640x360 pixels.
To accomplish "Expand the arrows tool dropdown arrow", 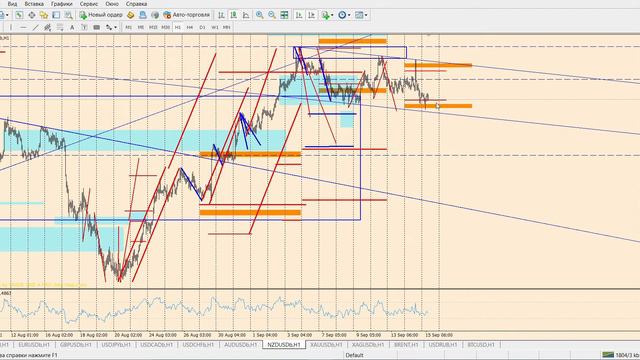I will (x=116, y=27).
